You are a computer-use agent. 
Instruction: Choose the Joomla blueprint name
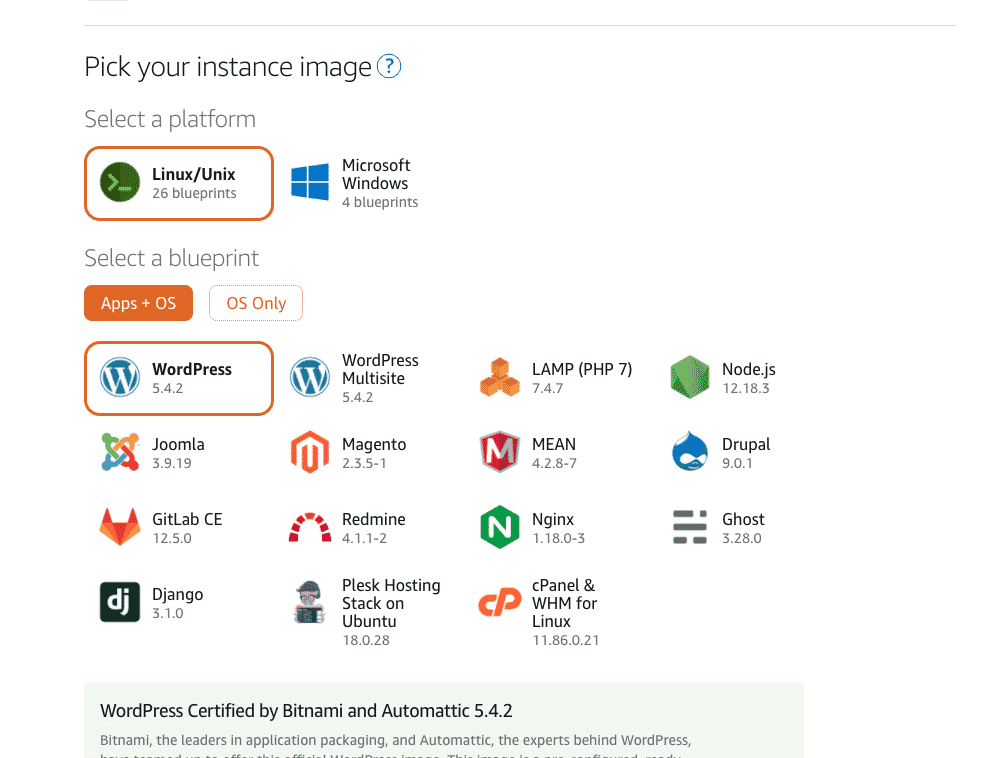click(178, 444)
